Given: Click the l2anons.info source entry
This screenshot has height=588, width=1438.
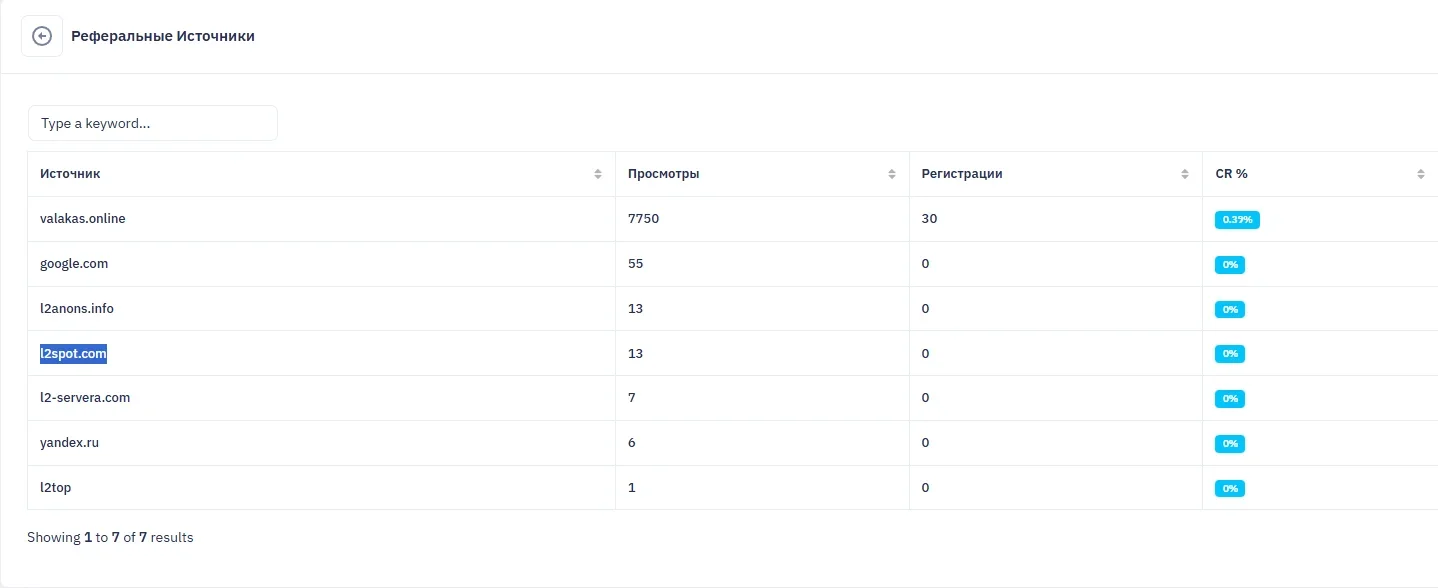Looking at the screenshot, I should pos(77,309).
